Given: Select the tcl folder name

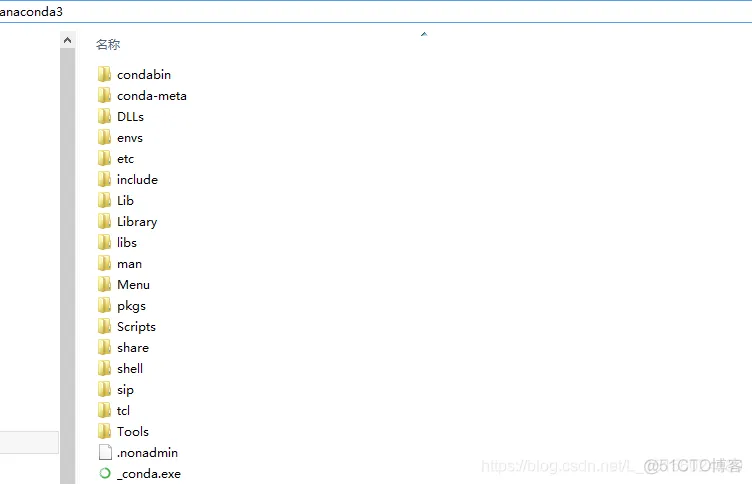Looking at the screenshot, I should pos(123,411).
